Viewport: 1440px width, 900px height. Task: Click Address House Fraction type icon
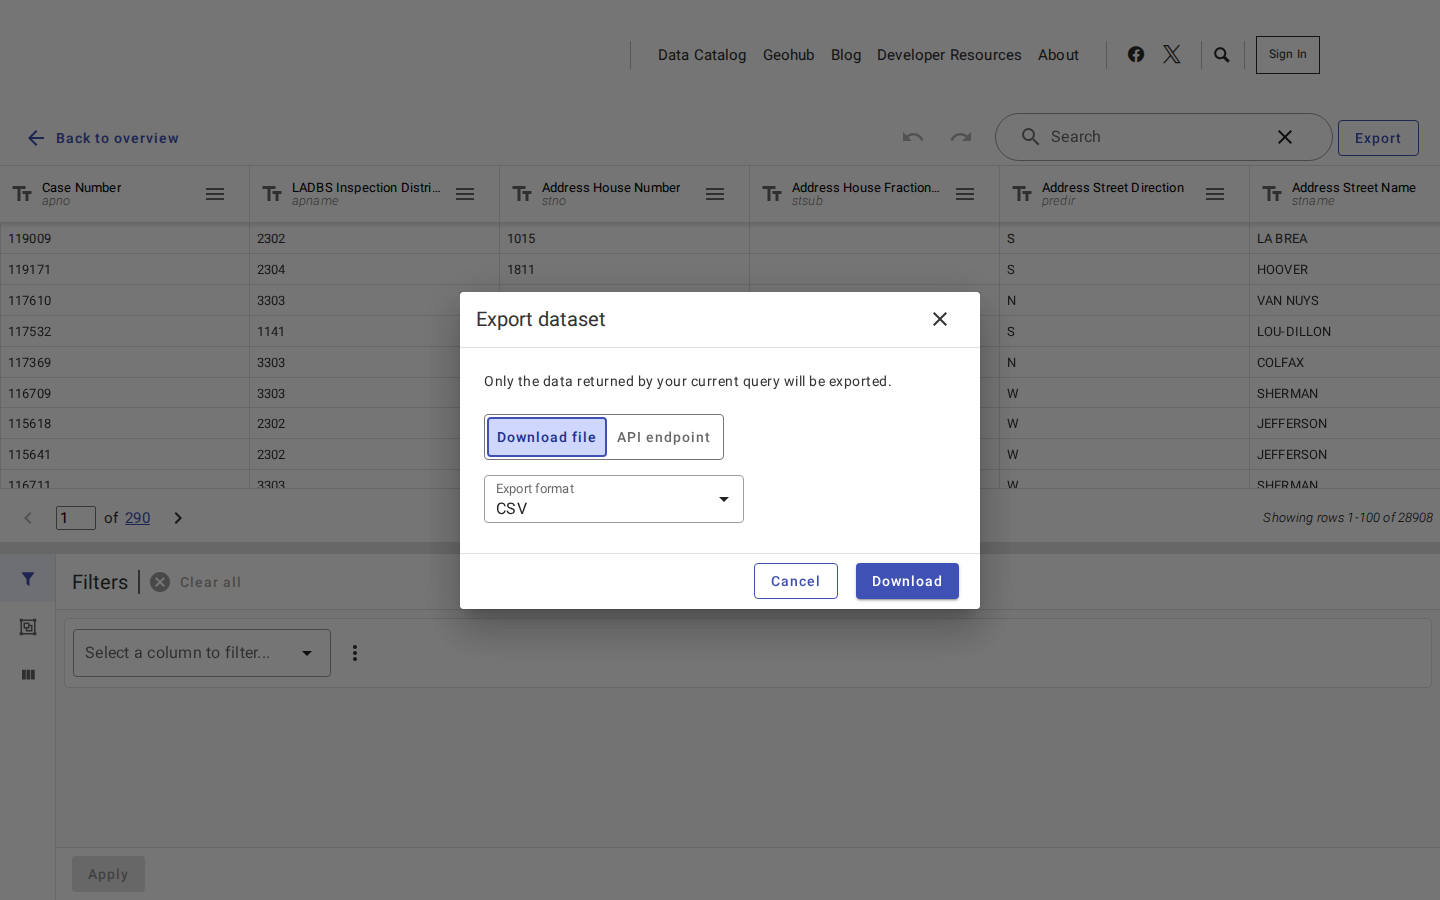tap(772, 194)
